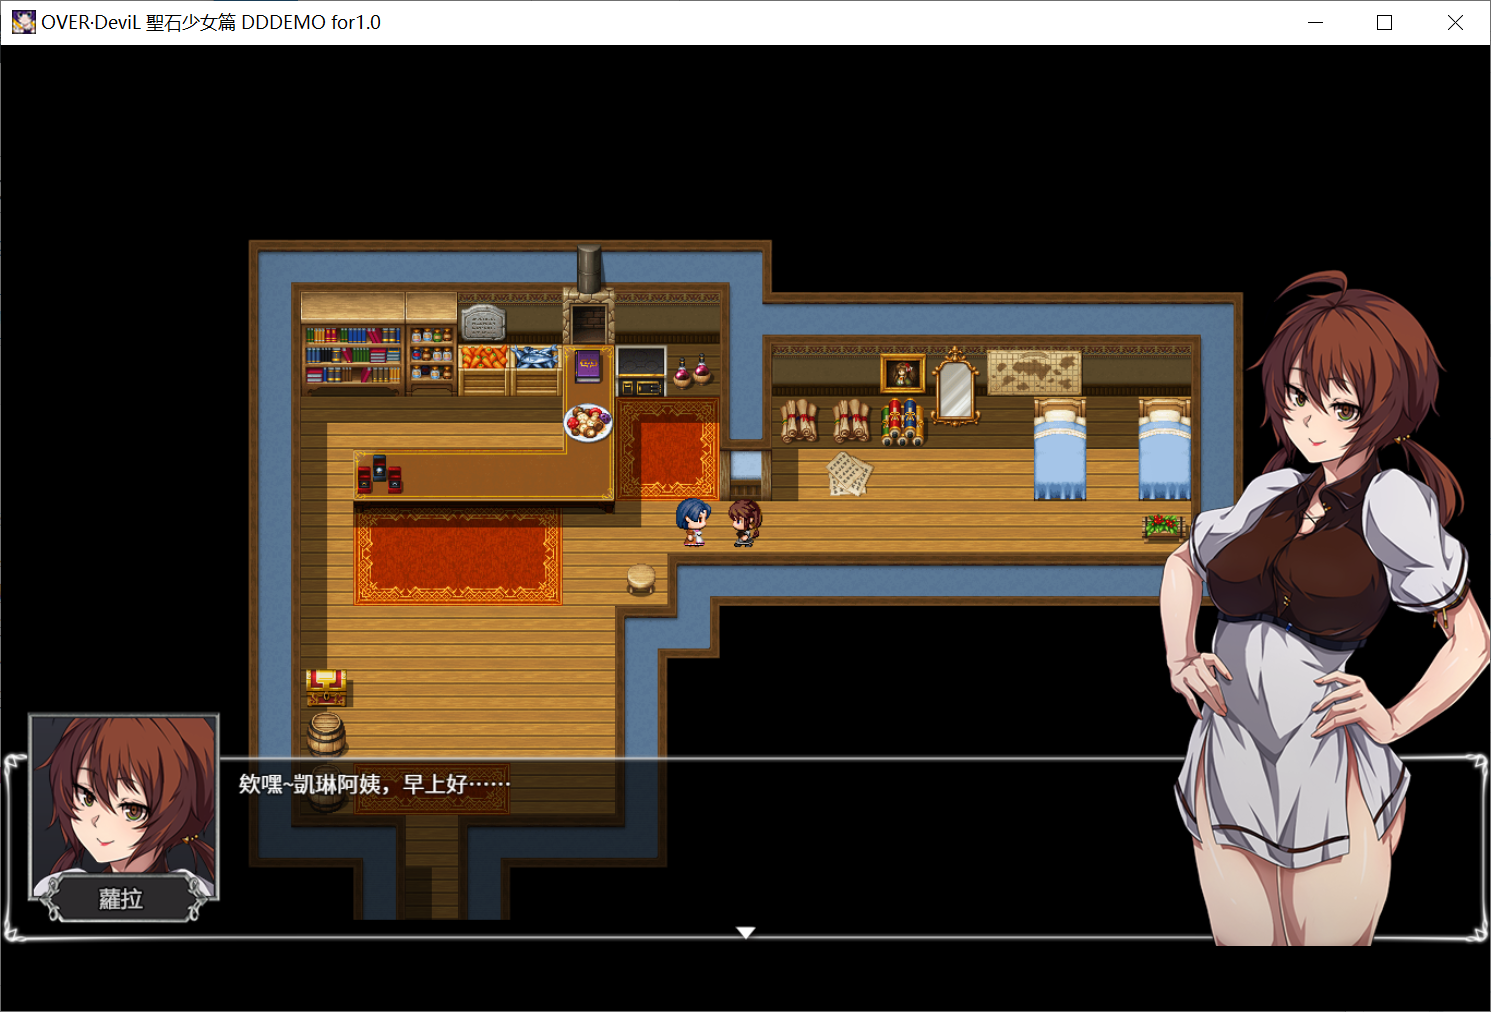This screenshot has height=1012, width=1491.
Task: Click the brown-haired character sprite
Action: [x=744, y=523]
